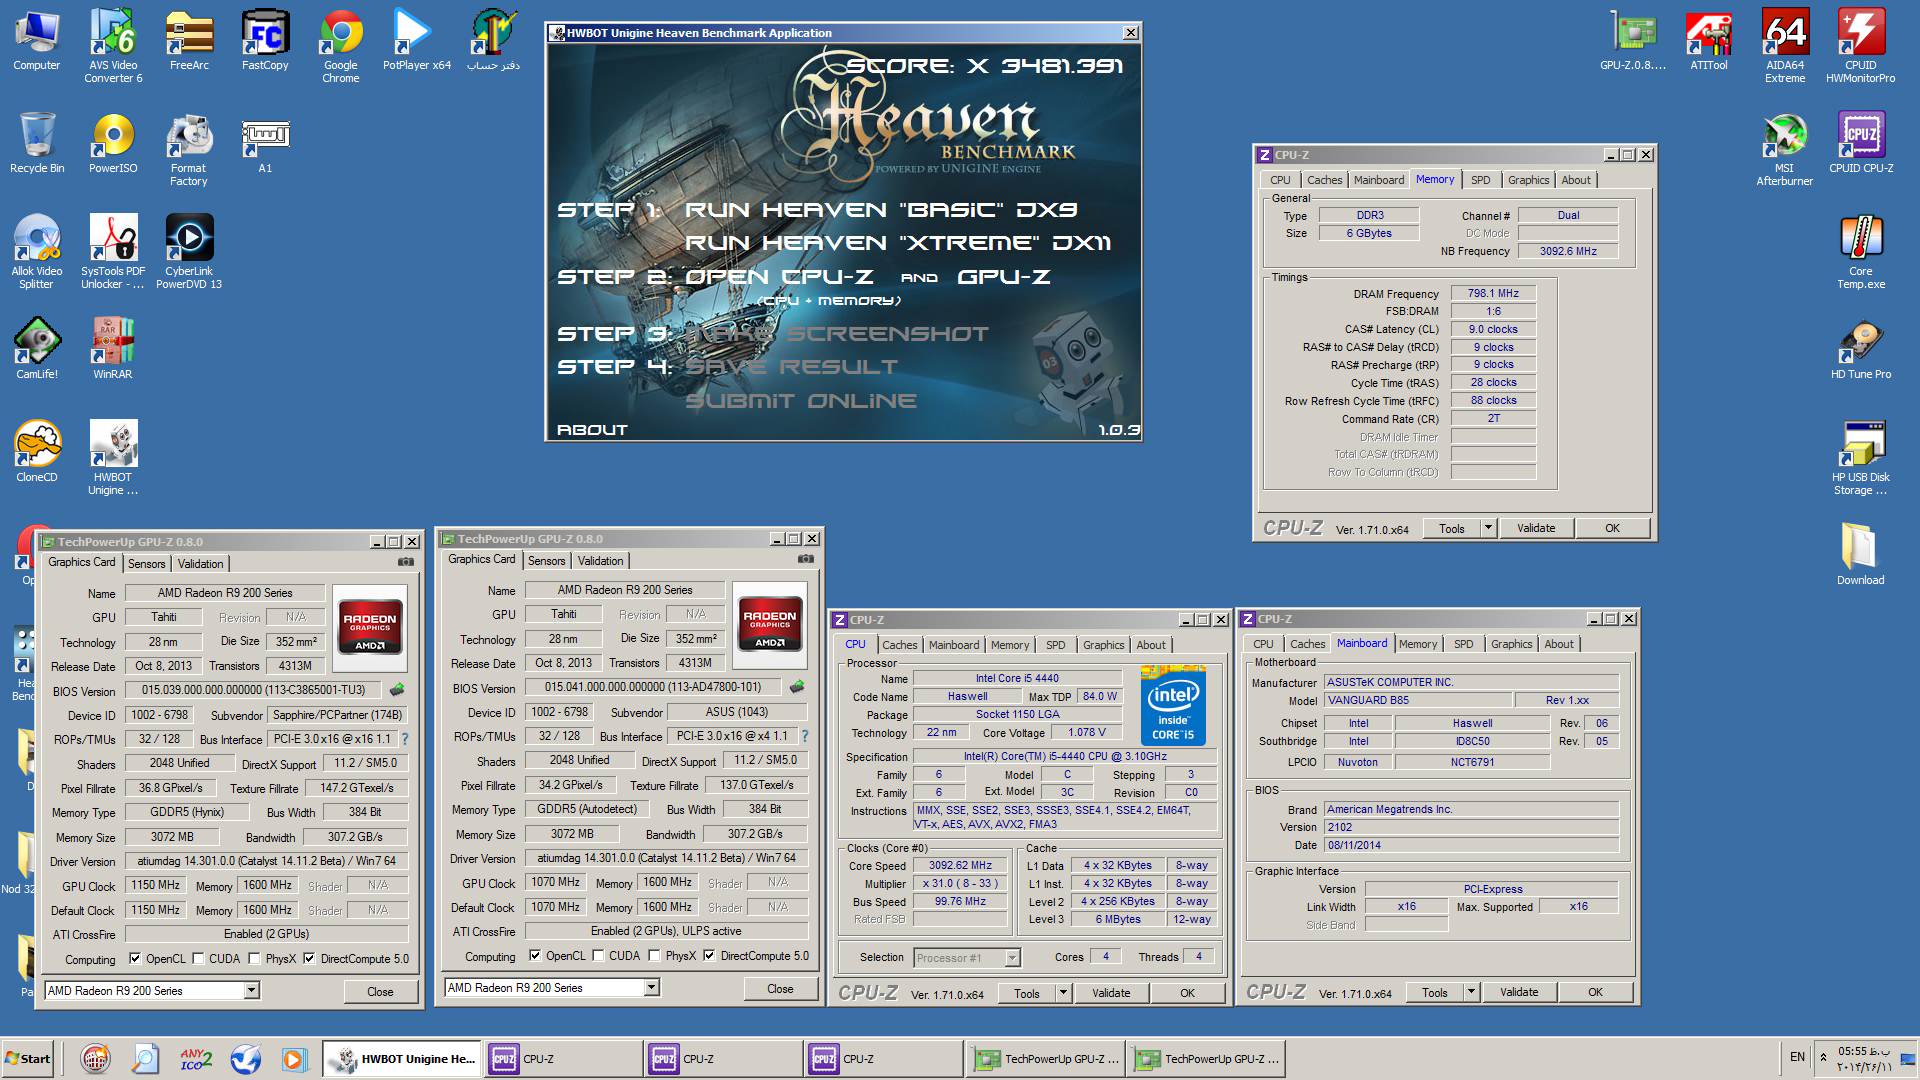Click SUBMIT ONLINE in Heaven benchmark
This screenshot has height=1080, width=1920.
point(801,401)
